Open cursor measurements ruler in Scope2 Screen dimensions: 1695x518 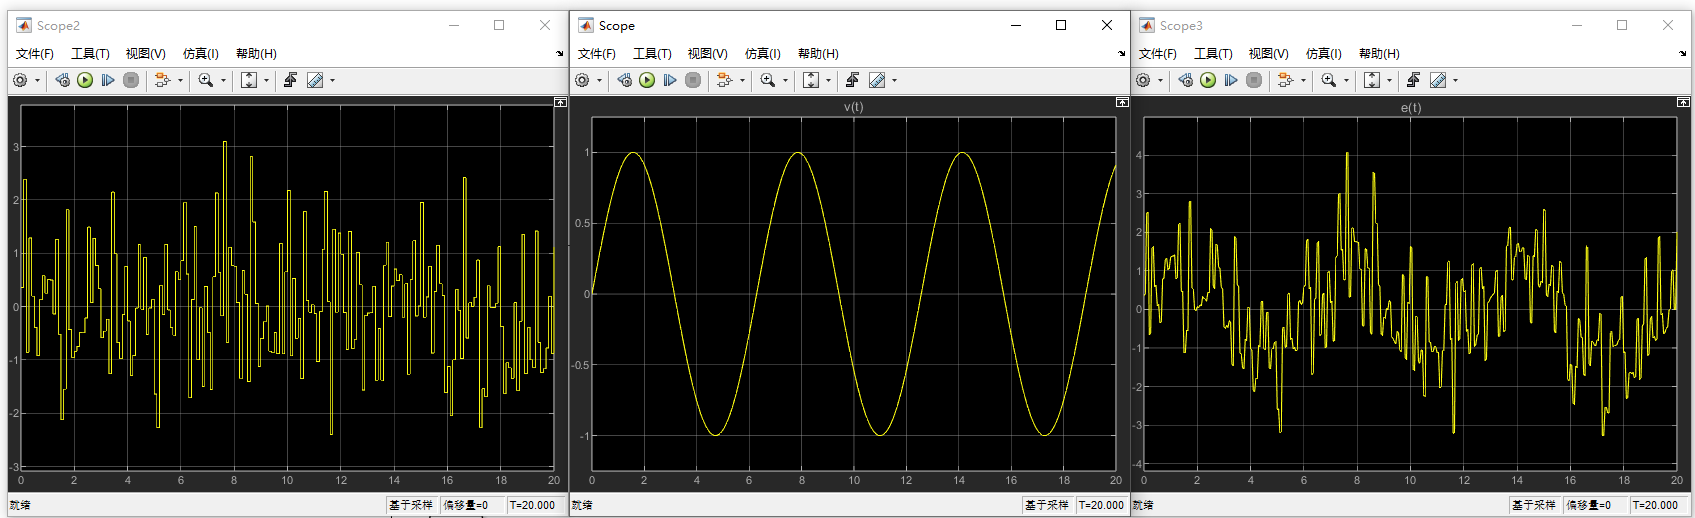[315, 80]
